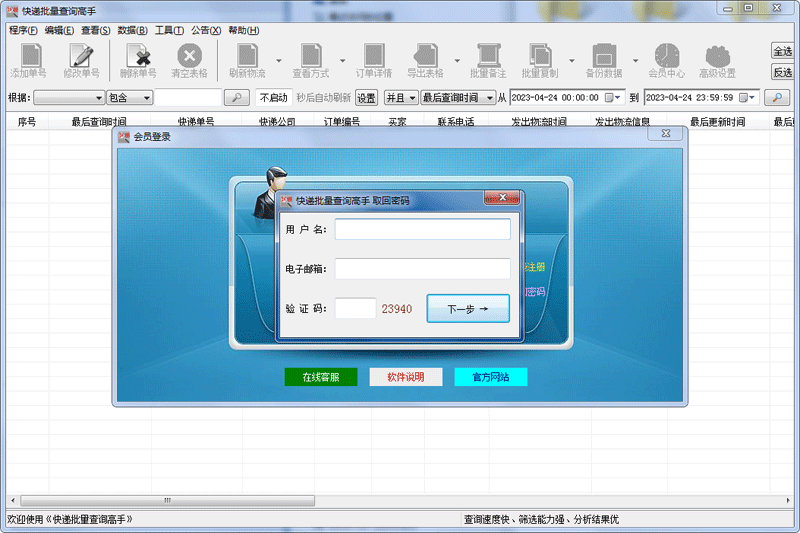Click the search magnifier next to keyword field
This screenshot has width=800, height=533.
point(237,97)
